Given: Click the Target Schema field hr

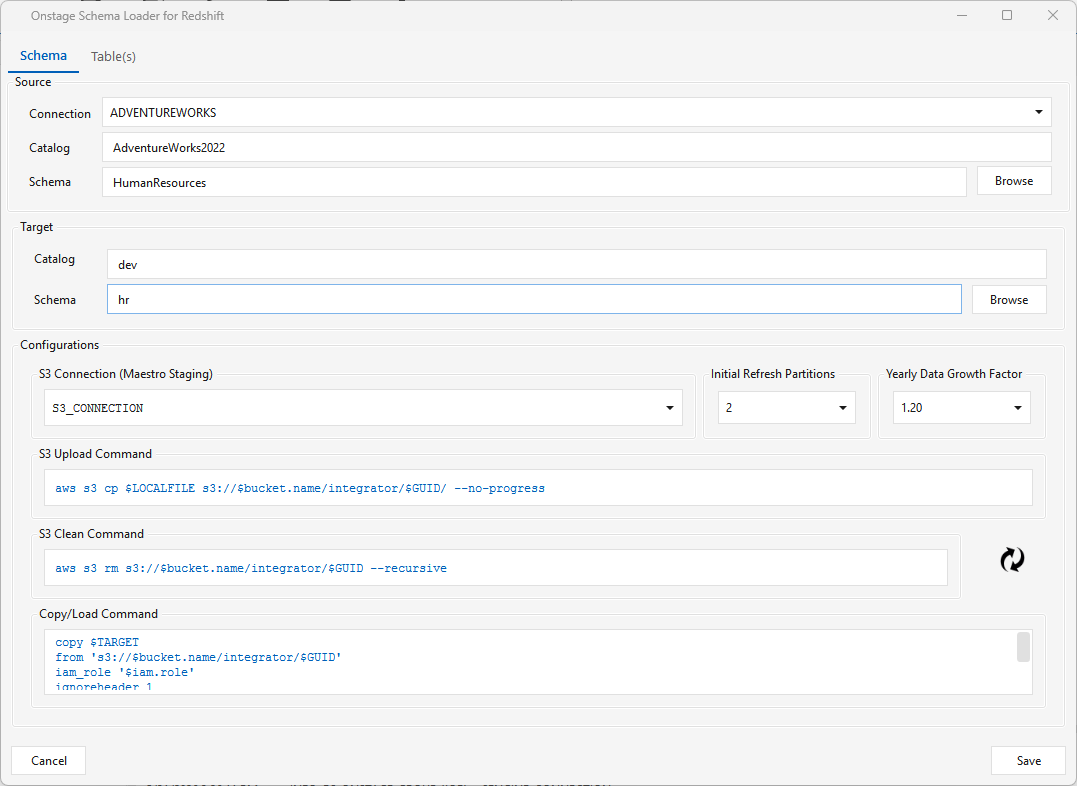Looking at the screenshot, I should pos(534,300).
